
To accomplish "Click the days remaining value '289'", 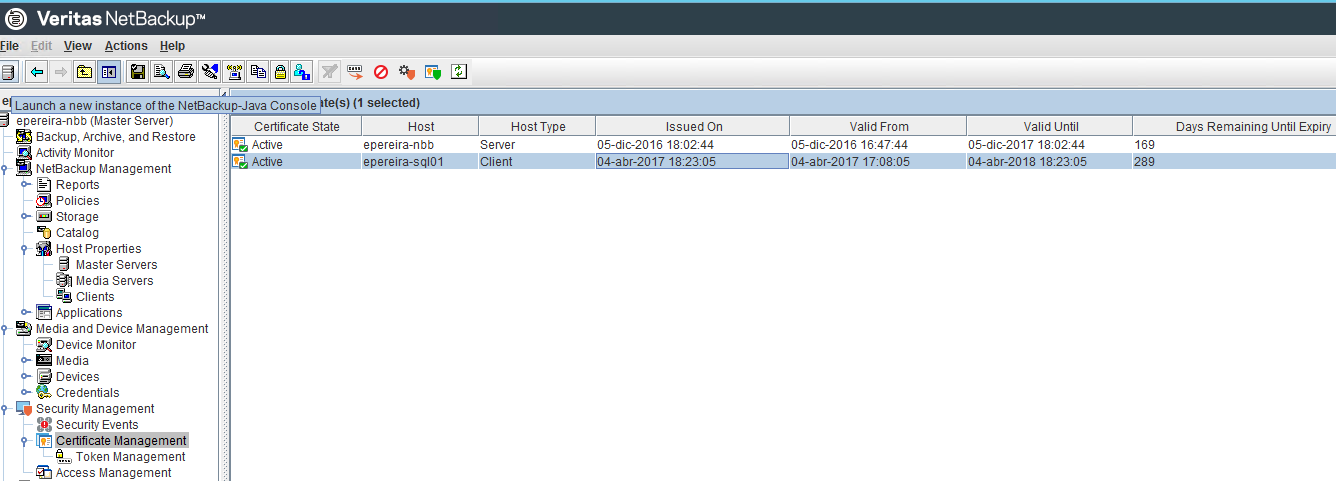I will tap(1145, 161).
